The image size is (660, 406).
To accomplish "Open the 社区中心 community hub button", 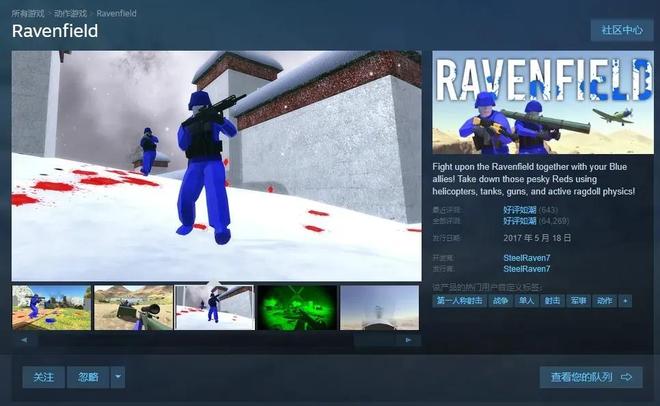I will click(622, 30).
